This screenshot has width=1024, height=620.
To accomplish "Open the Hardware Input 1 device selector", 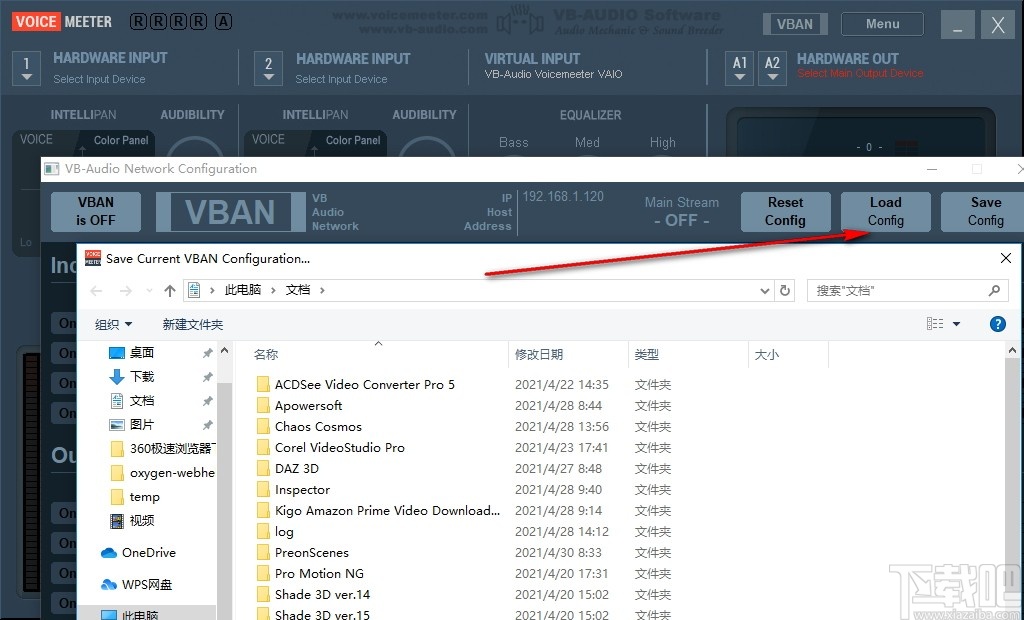I will 26,69.
